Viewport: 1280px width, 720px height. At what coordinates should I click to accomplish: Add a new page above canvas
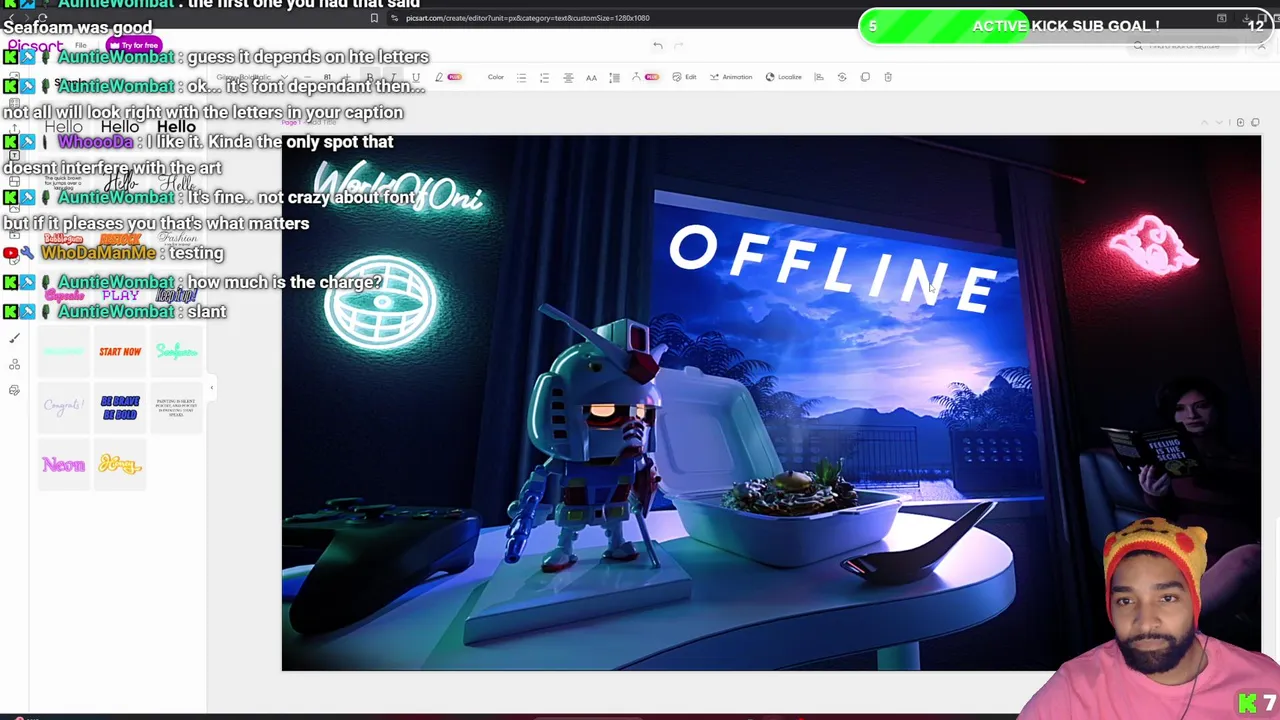tap(1240, 123)
